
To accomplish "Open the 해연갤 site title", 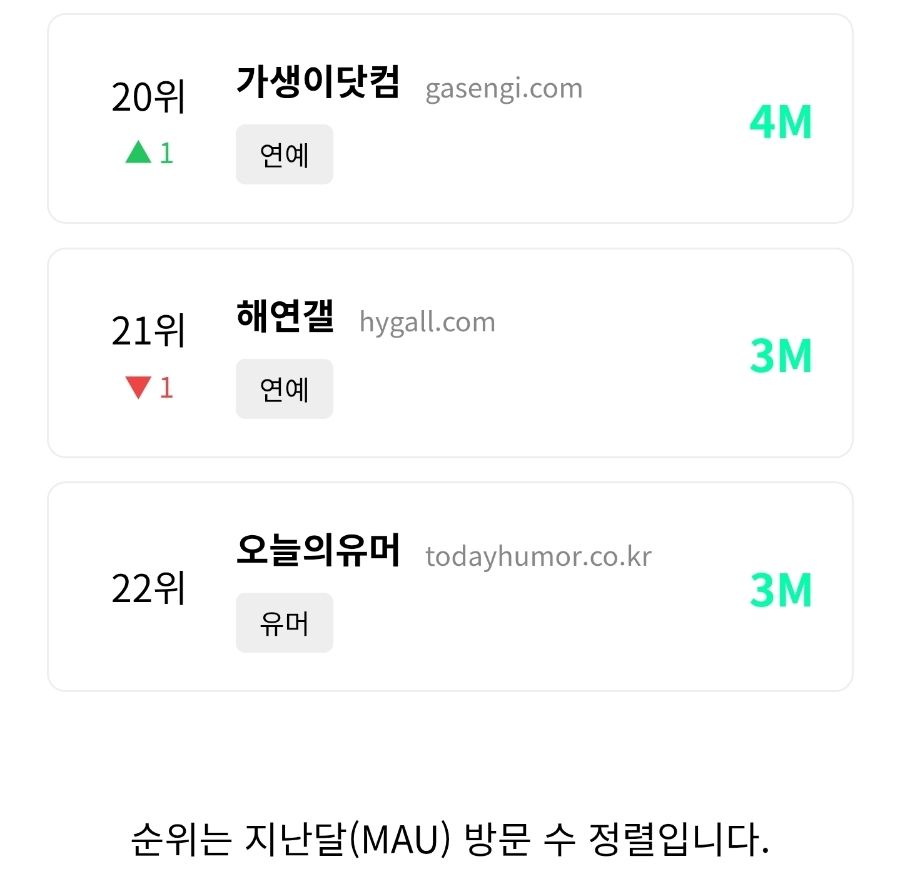I will (x=285, y=317).
